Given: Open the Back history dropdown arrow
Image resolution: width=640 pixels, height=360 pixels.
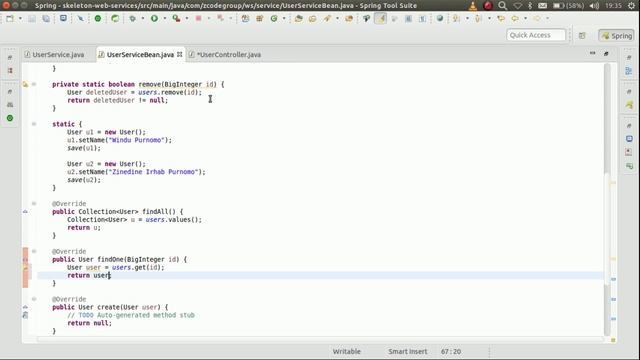Looking at the screenshot, I should coord(525,18).
